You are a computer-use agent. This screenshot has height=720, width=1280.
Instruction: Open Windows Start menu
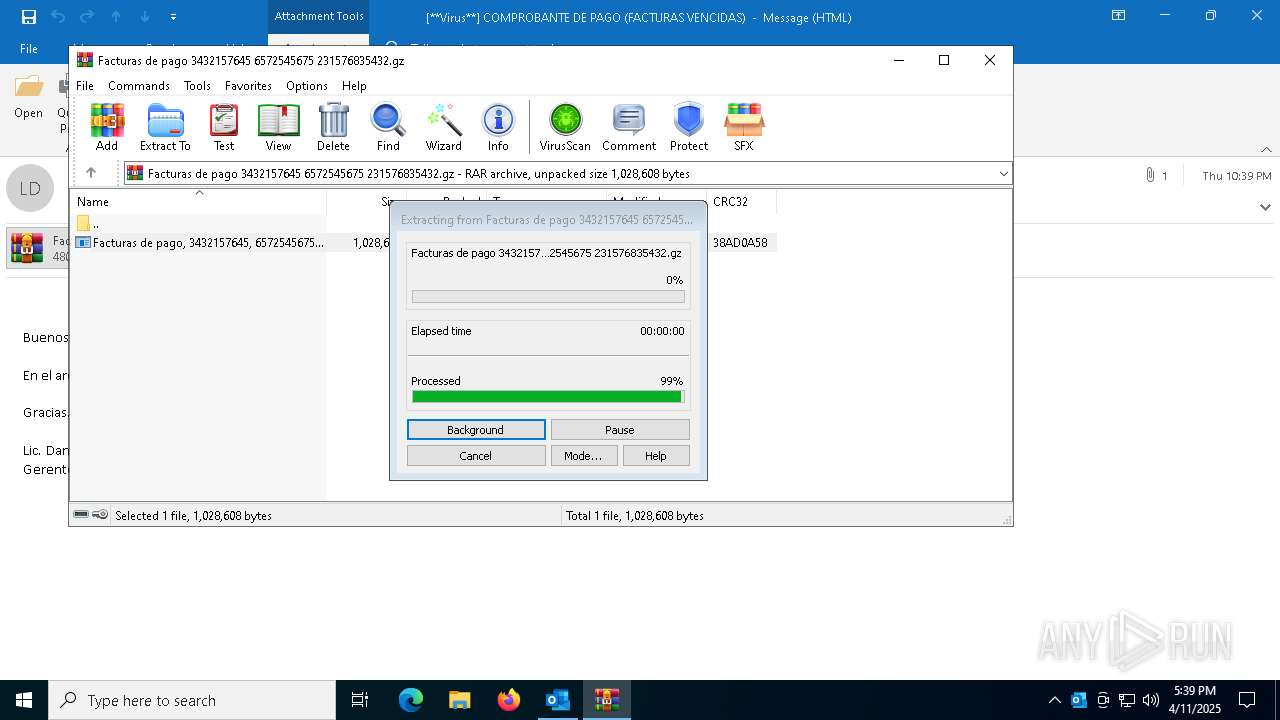click(24, 700)
